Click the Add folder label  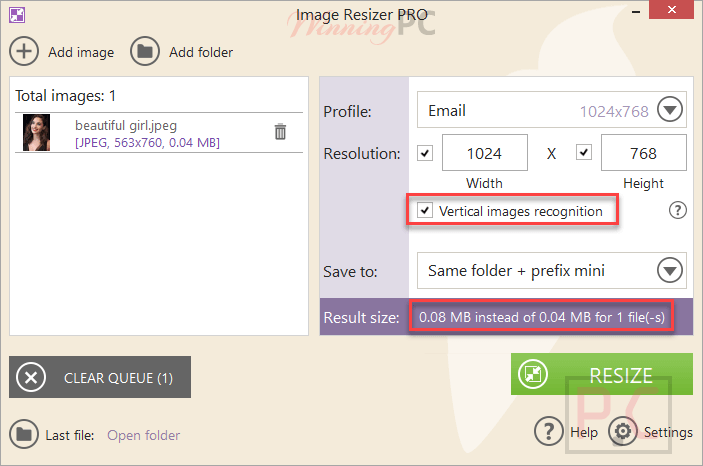coord(201,52)
